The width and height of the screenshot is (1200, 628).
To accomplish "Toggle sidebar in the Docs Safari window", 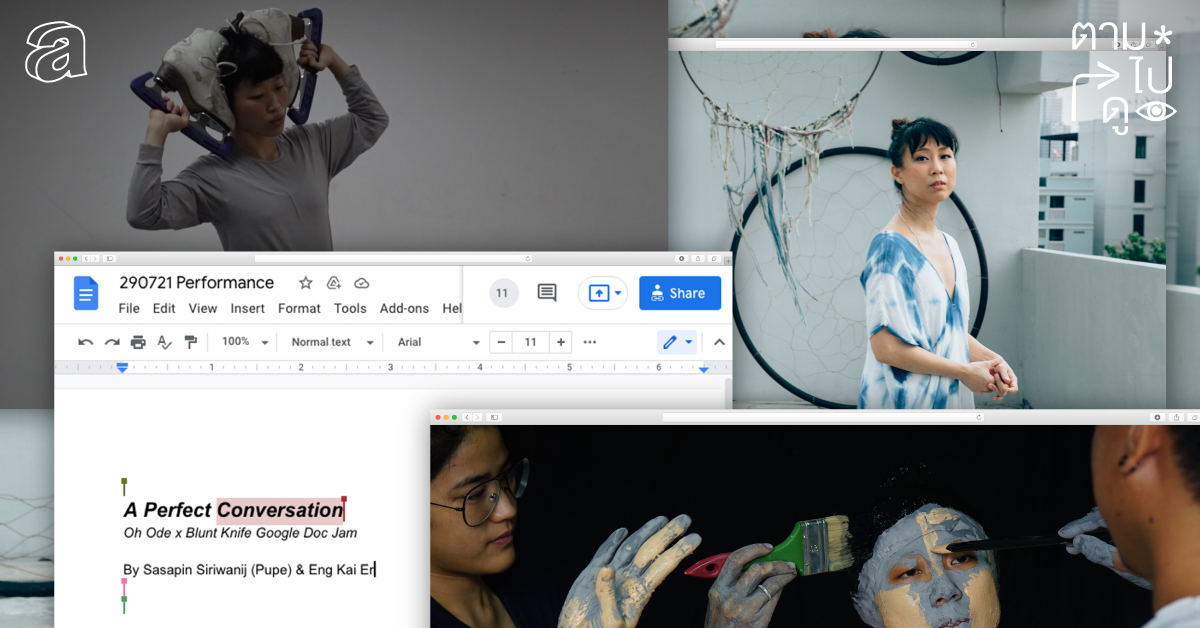I will pos(109,258).
